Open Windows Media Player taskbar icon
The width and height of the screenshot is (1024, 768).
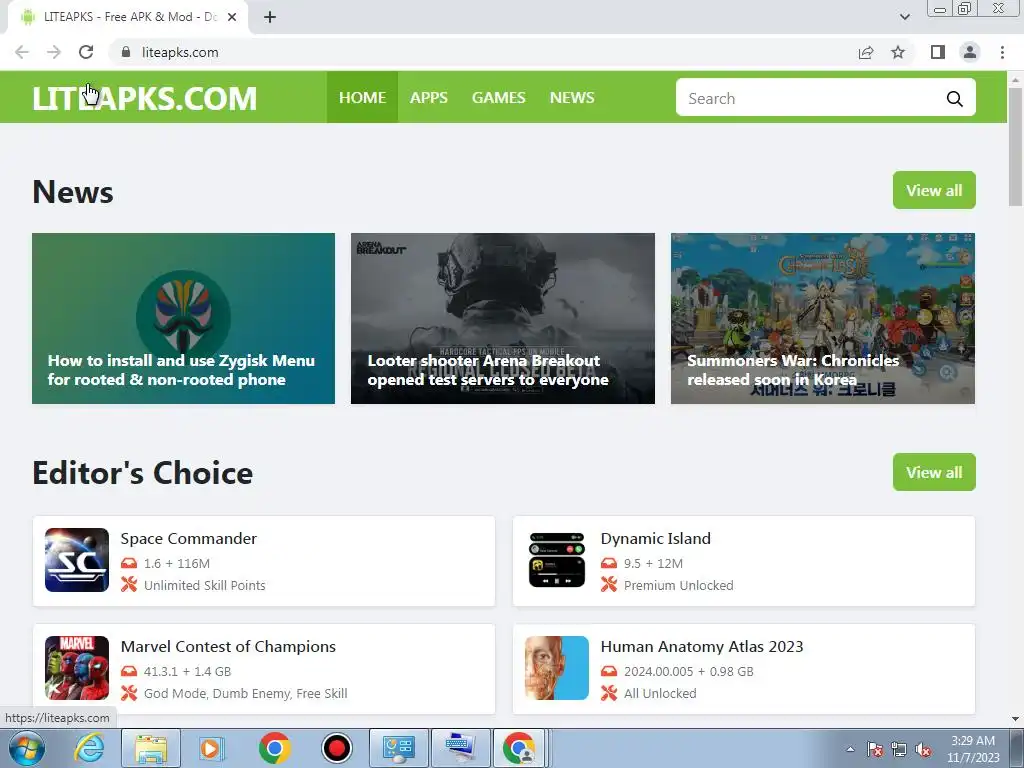tap(211, 748)
